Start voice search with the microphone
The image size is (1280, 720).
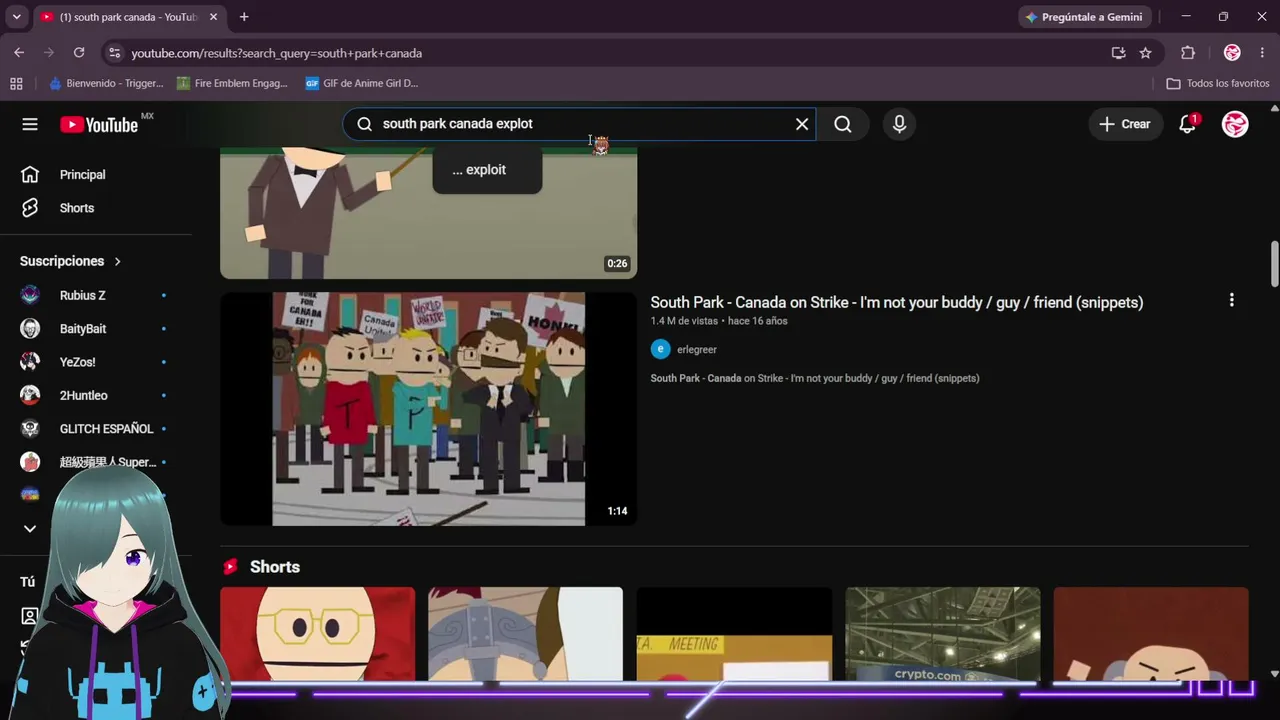tap(899, 124)
